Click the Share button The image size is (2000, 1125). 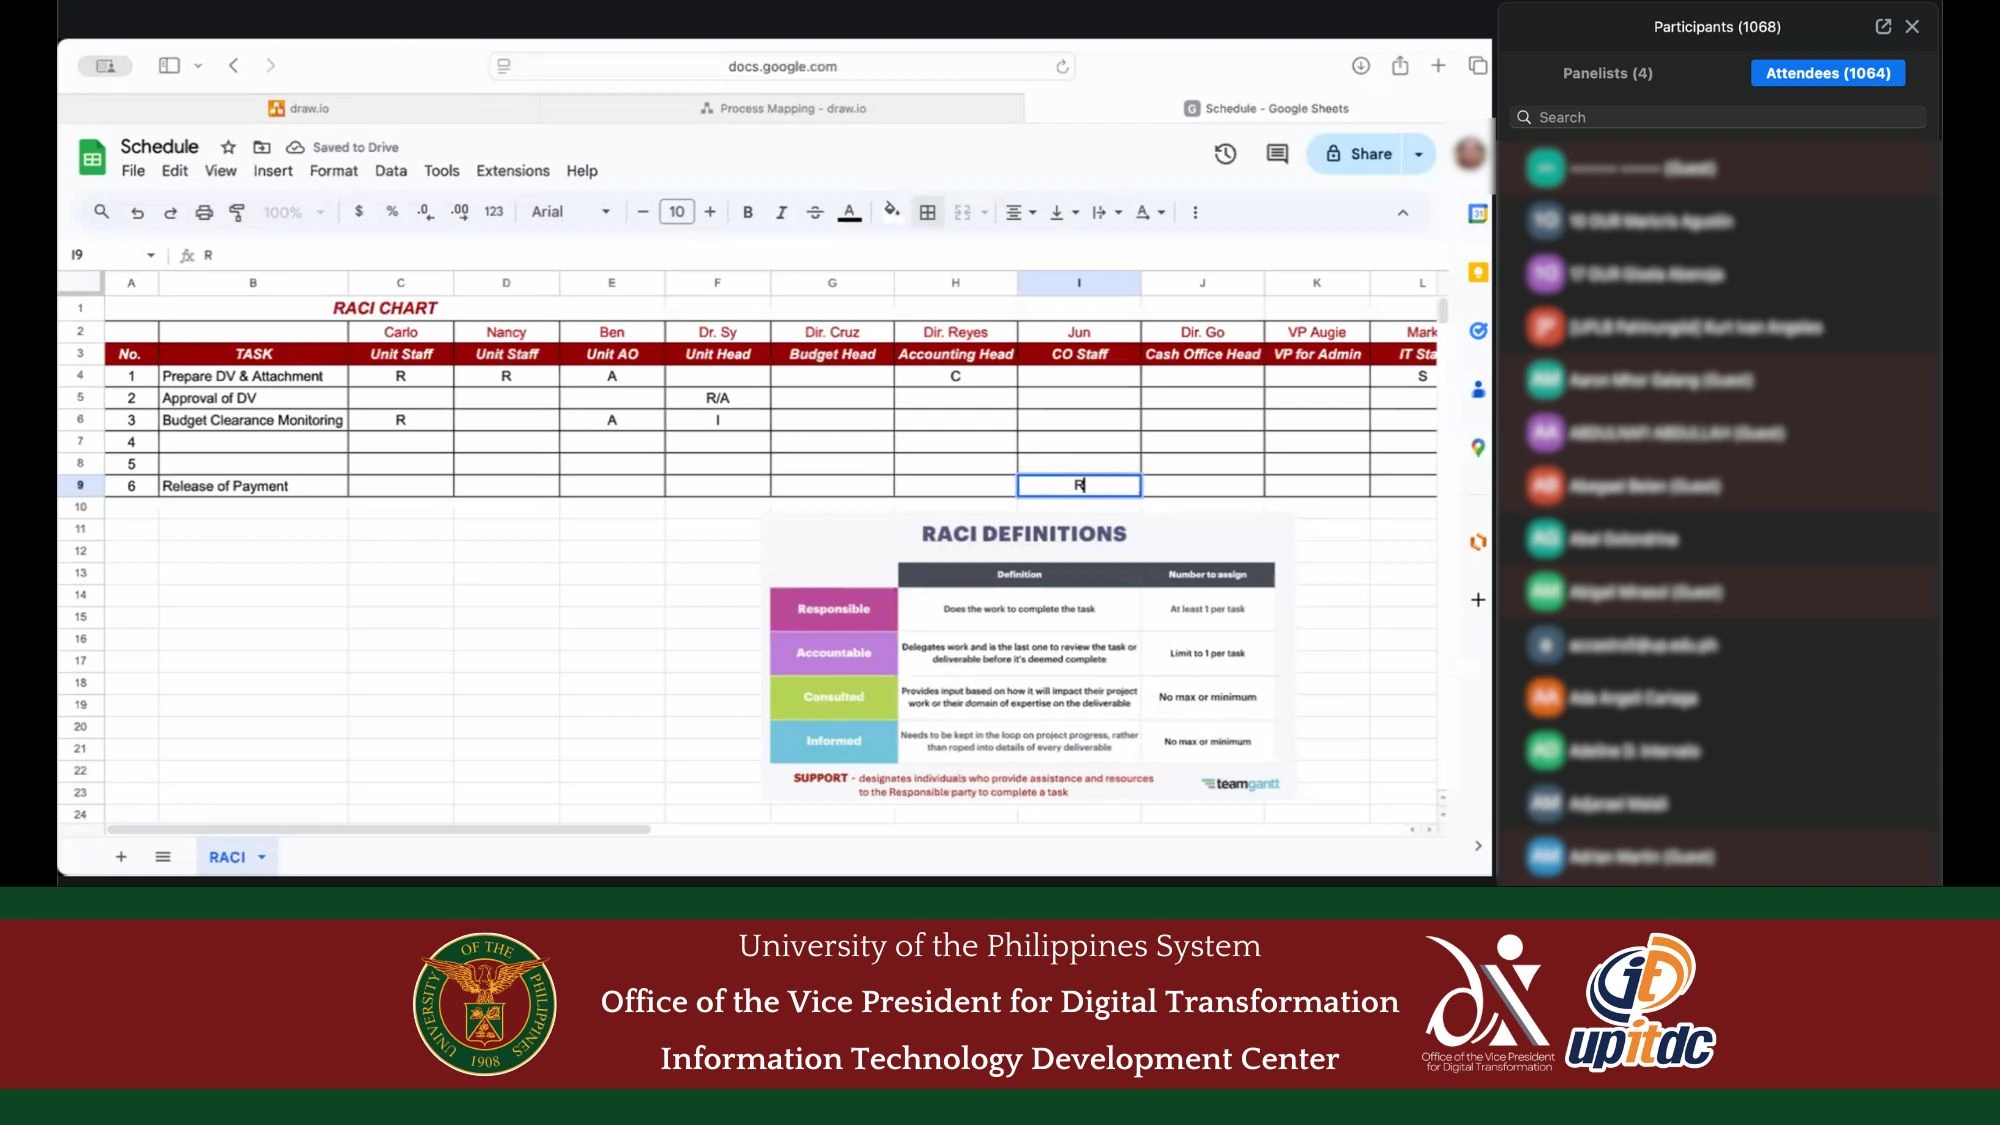pyautogui.click(x=1358, y=154)
